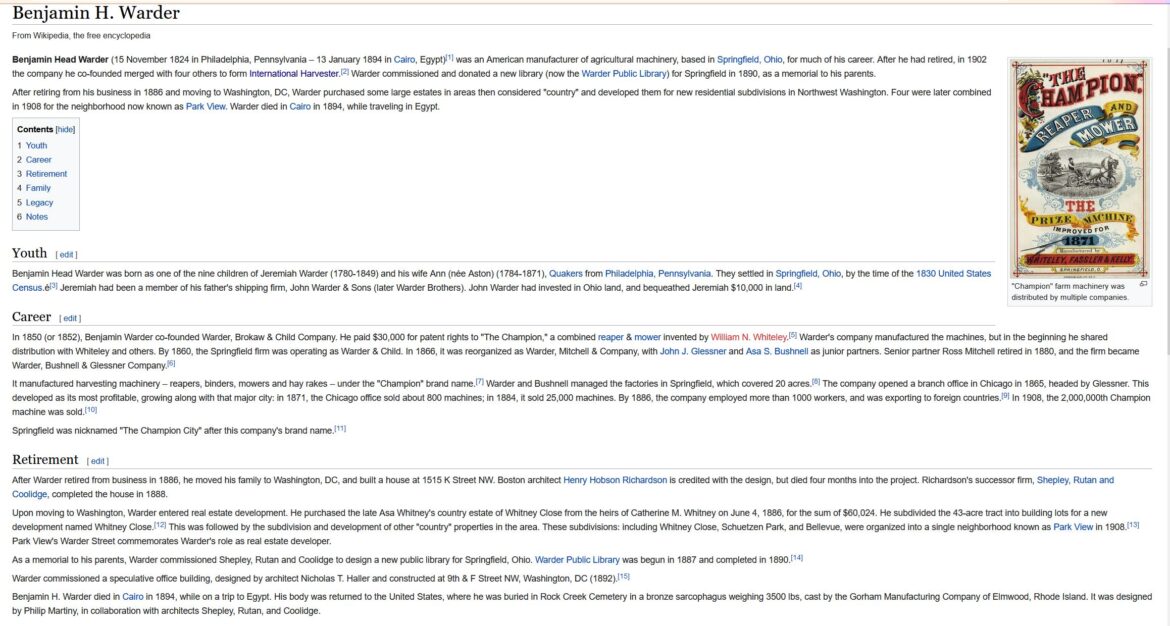
Task: Open the Park View link in the second intro paragraph
Action: [x=205, y=107]
